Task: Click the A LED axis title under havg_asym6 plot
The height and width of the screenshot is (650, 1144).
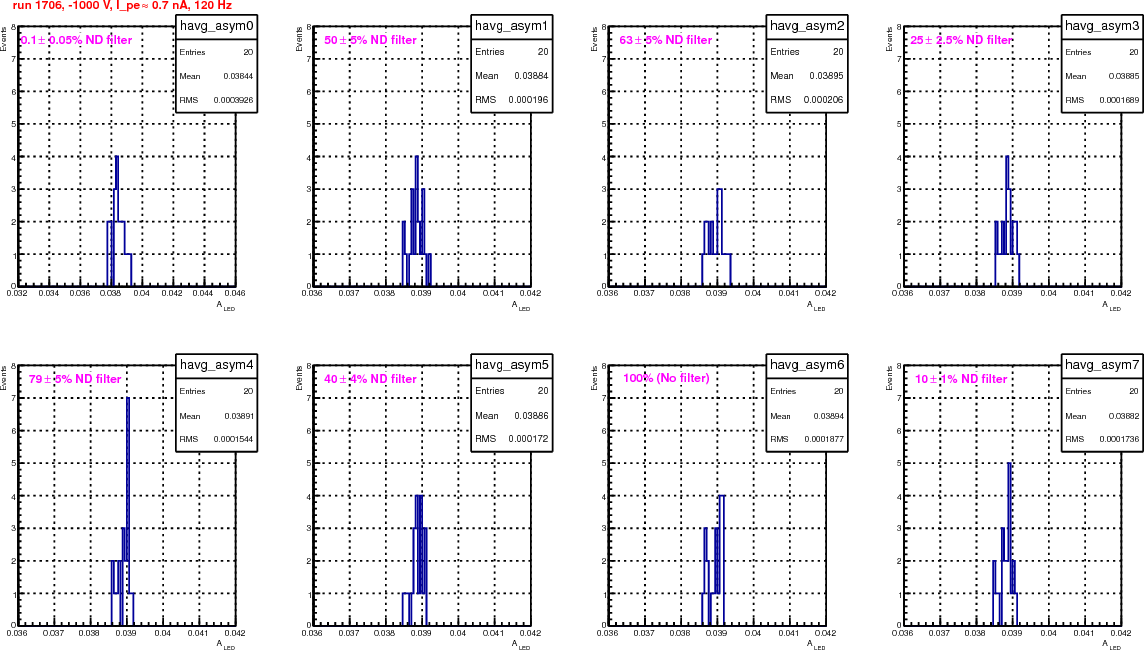Action: [816, 644]
